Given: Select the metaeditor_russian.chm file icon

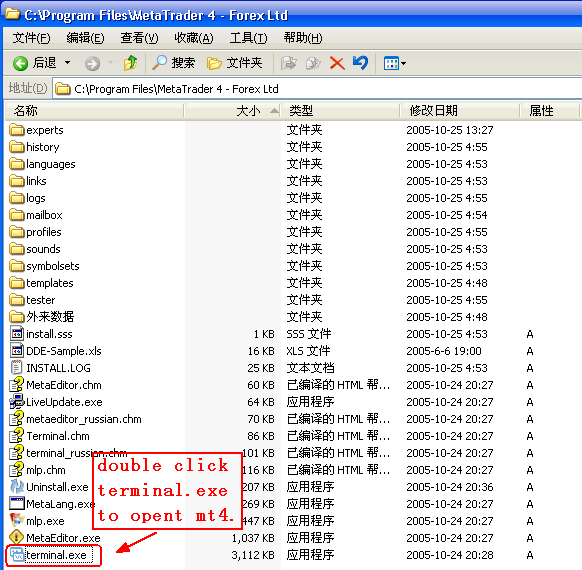Looking at the screenshot, I should pos(17,419).
